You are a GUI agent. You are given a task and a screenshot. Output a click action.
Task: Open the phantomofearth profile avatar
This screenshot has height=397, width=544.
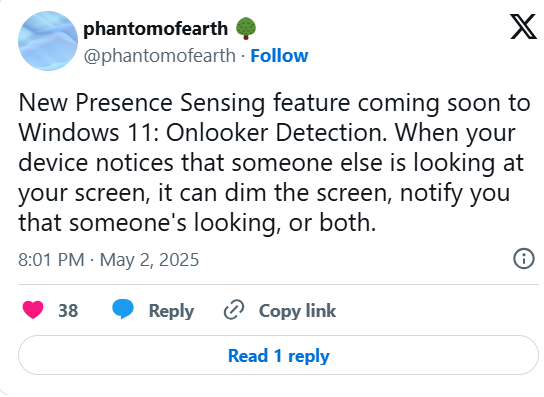48,41
